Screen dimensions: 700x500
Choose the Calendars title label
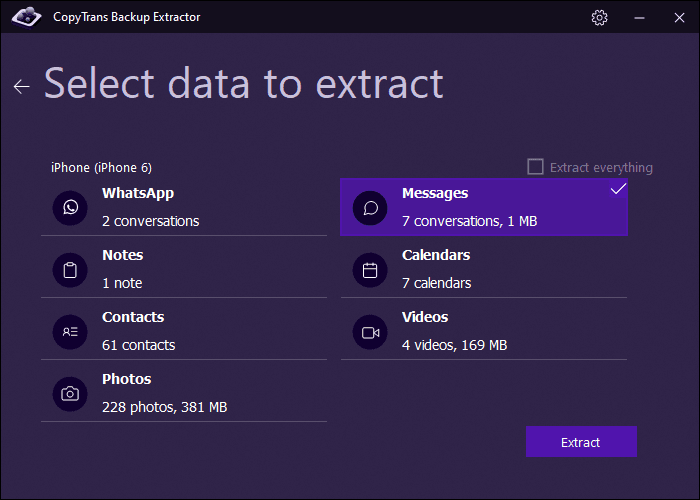(x=436, y=255)
